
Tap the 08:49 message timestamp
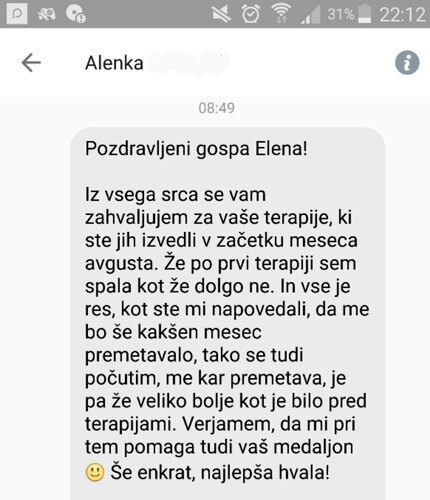217,108
